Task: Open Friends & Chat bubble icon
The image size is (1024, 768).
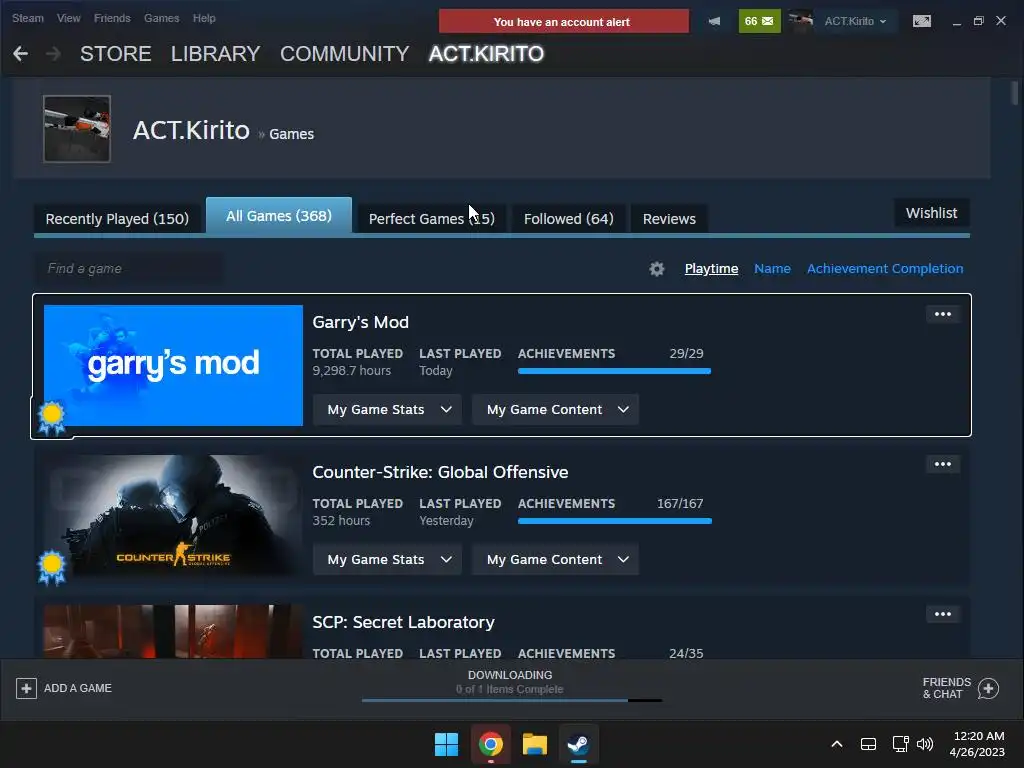Action: 988,688
